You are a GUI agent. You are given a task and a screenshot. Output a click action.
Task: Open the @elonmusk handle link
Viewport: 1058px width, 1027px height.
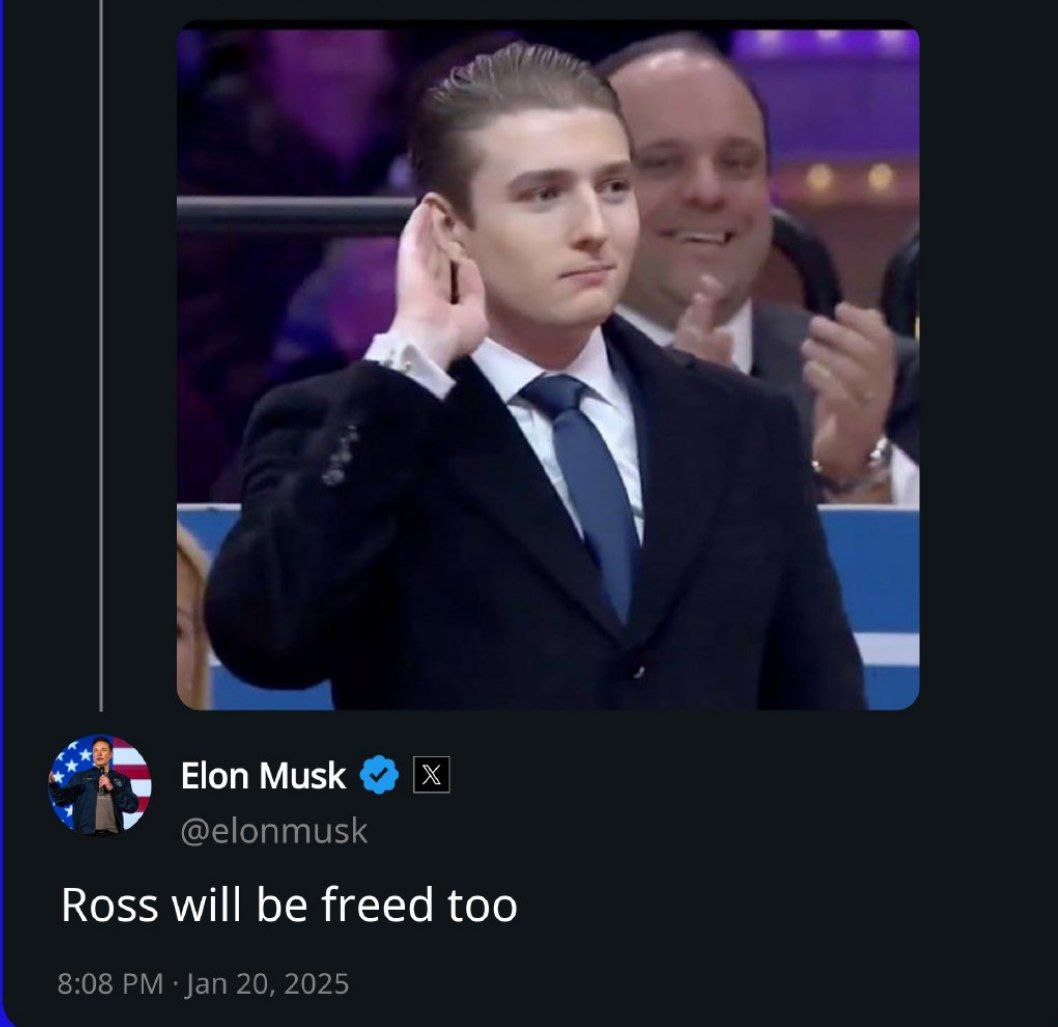click(274, 831)
